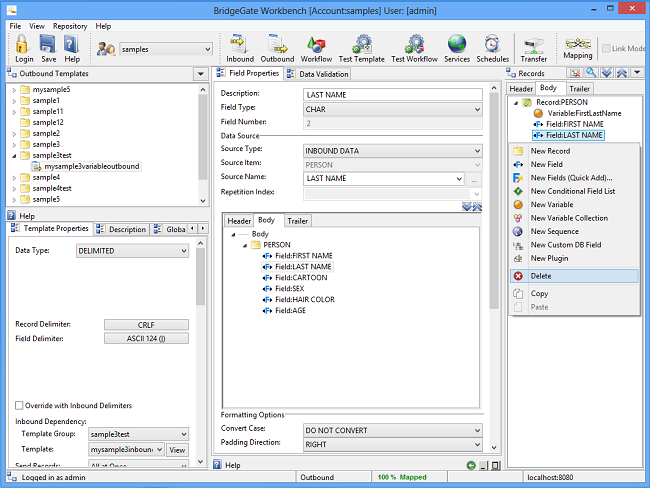Launch Test Template tool
This screenshot has width=650, height=488.
click(x=361, y=49)
